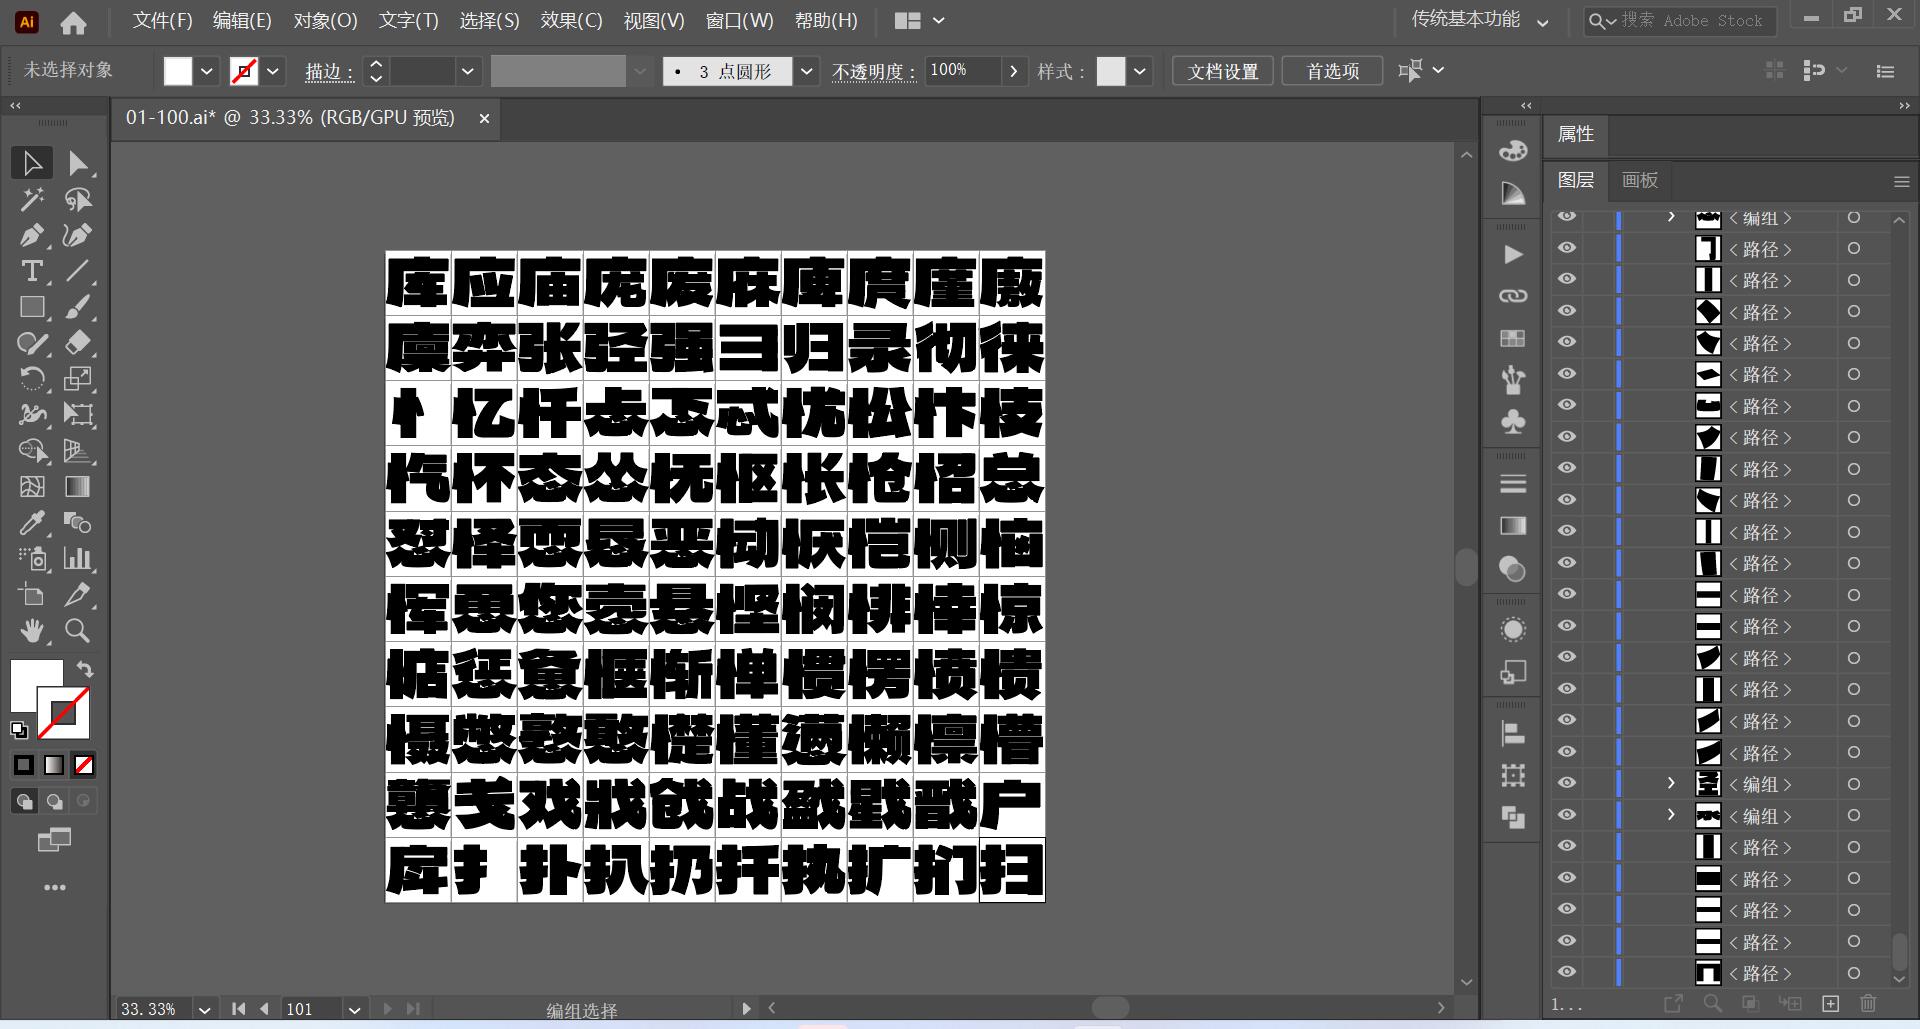This screenshot has width=1920, height=1029.
Task: Select the Magic Wand tool
Action: pos(31,199)
